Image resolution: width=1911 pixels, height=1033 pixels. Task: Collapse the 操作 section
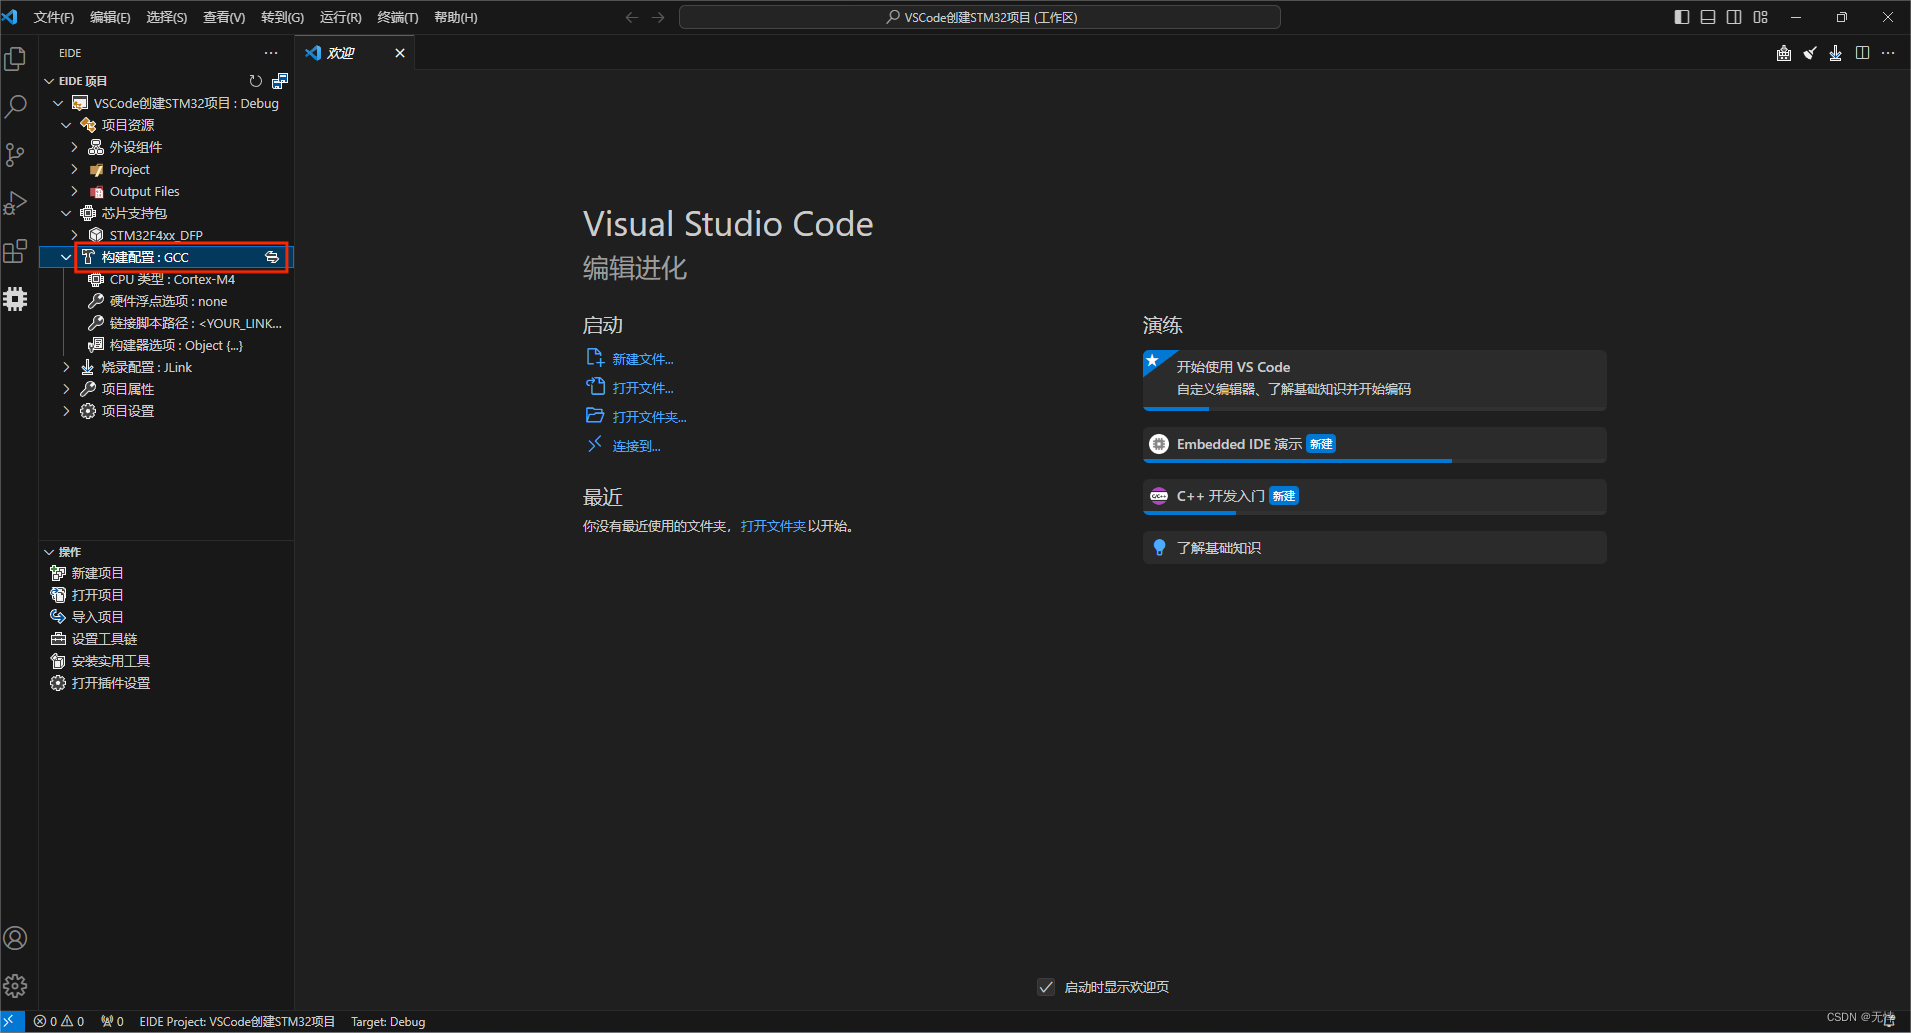49,552
